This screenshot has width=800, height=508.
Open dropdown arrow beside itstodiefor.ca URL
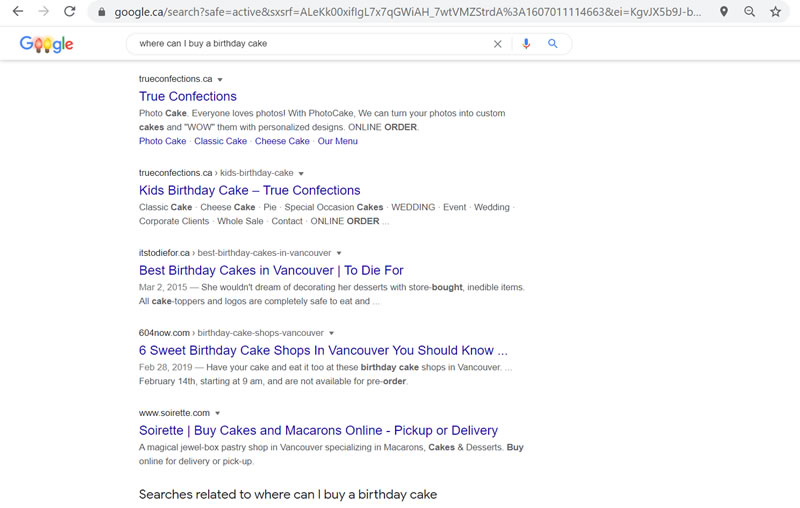coord(339,253)
